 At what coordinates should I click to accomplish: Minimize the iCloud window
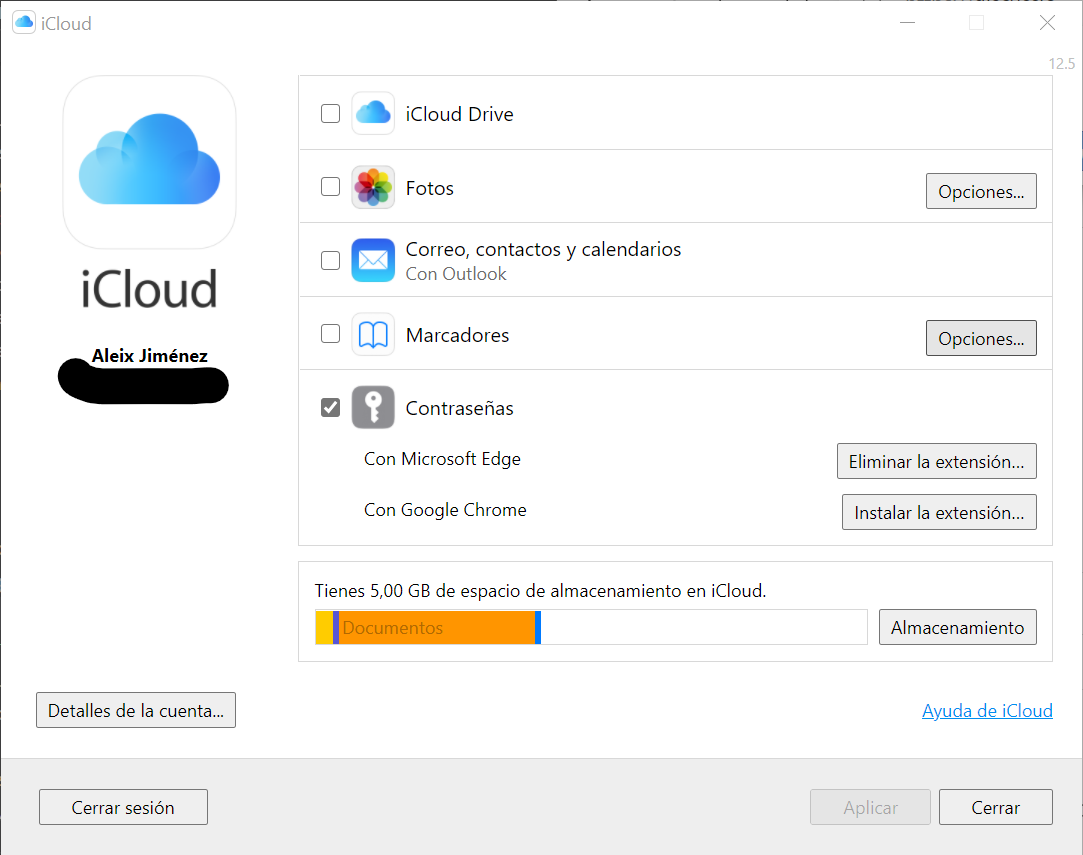tap(908, 23)
